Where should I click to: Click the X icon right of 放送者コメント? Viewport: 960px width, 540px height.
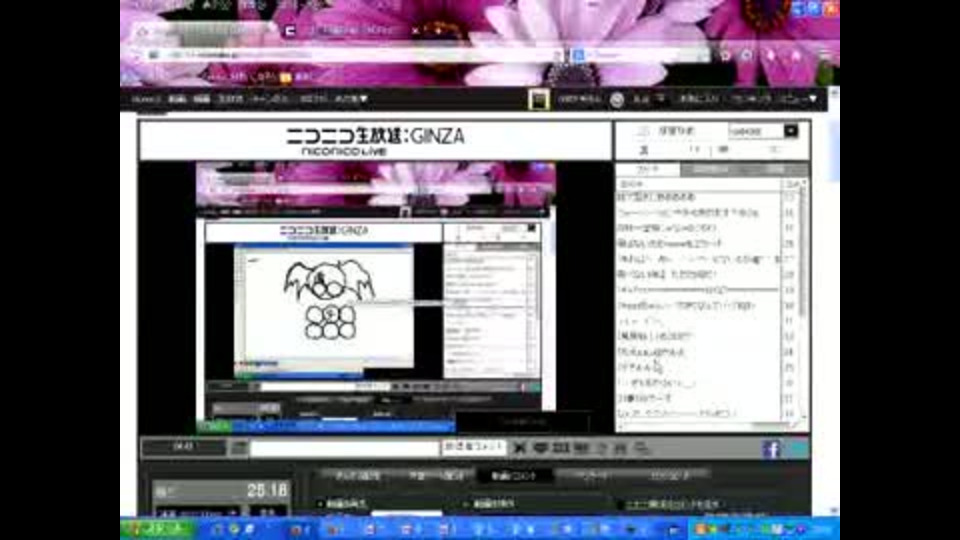tap(520, 448)
